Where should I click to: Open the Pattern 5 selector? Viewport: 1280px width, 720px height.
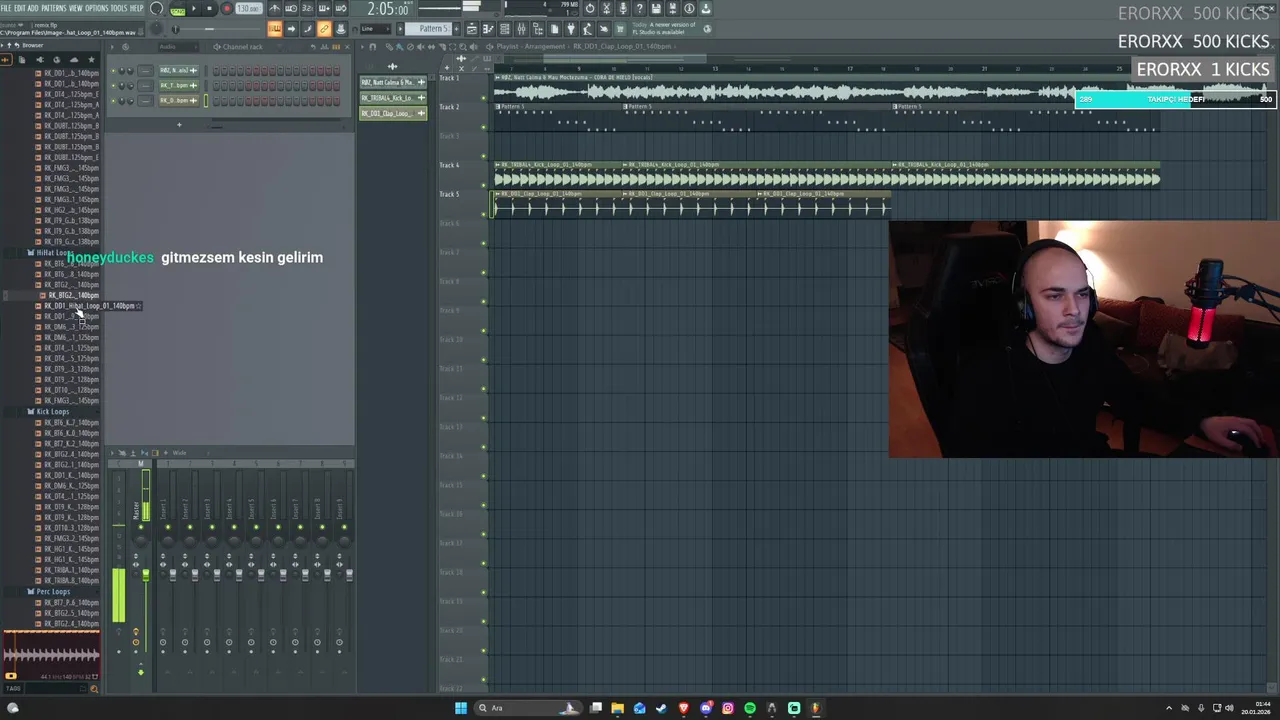tap(431, 28)
